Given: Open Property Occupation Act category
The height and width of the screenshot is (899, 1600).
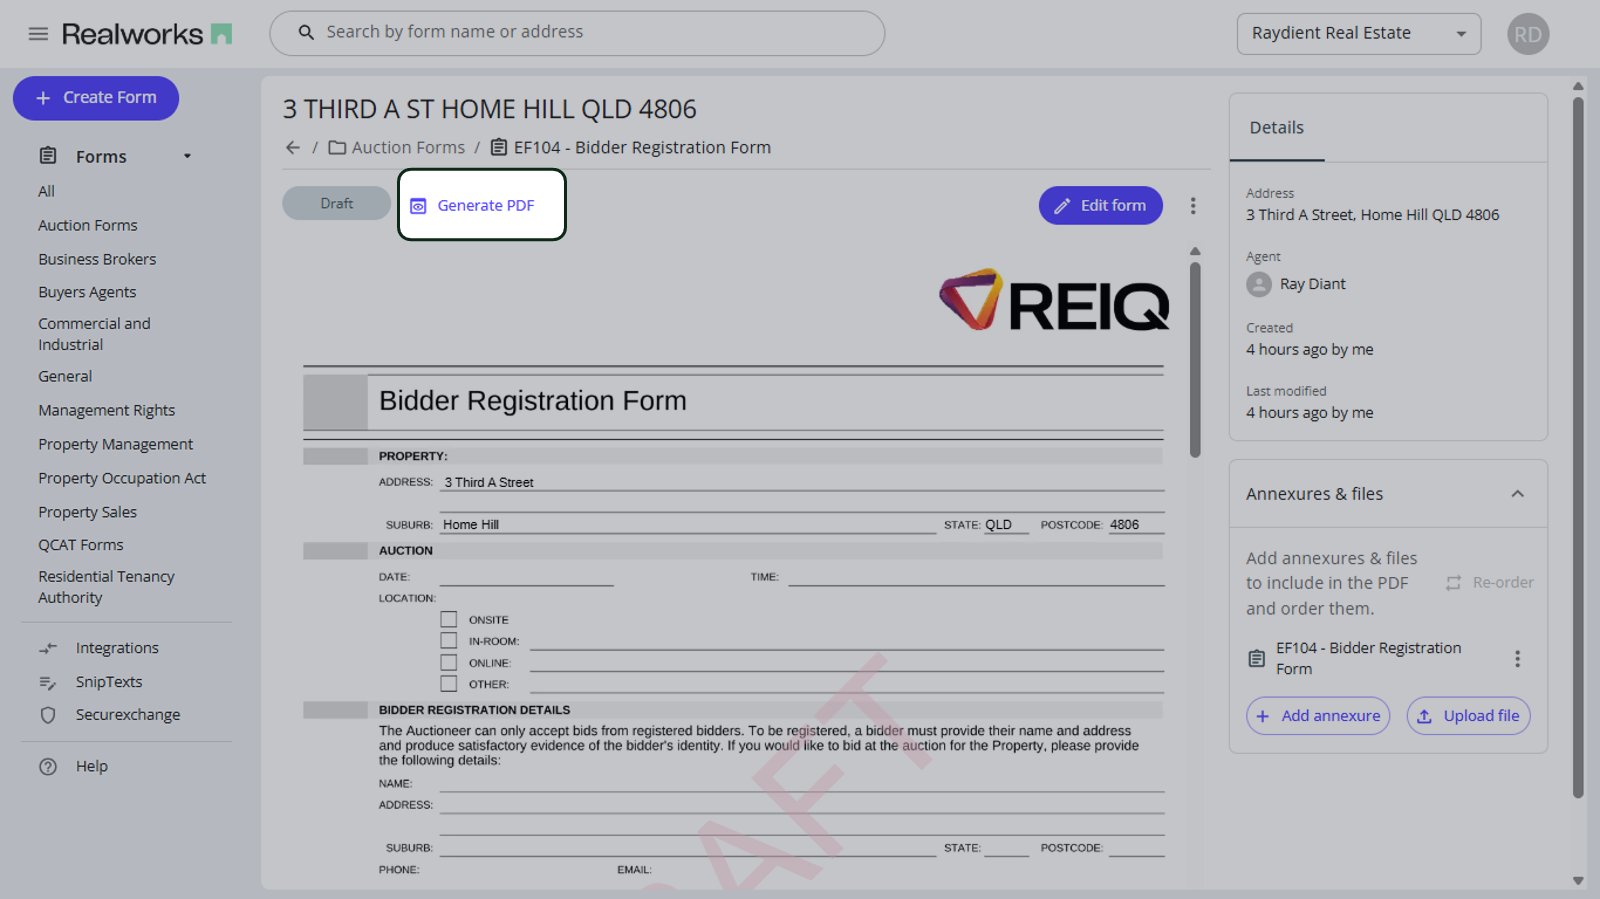Looking at the screenshot, I should click(122, 479).
